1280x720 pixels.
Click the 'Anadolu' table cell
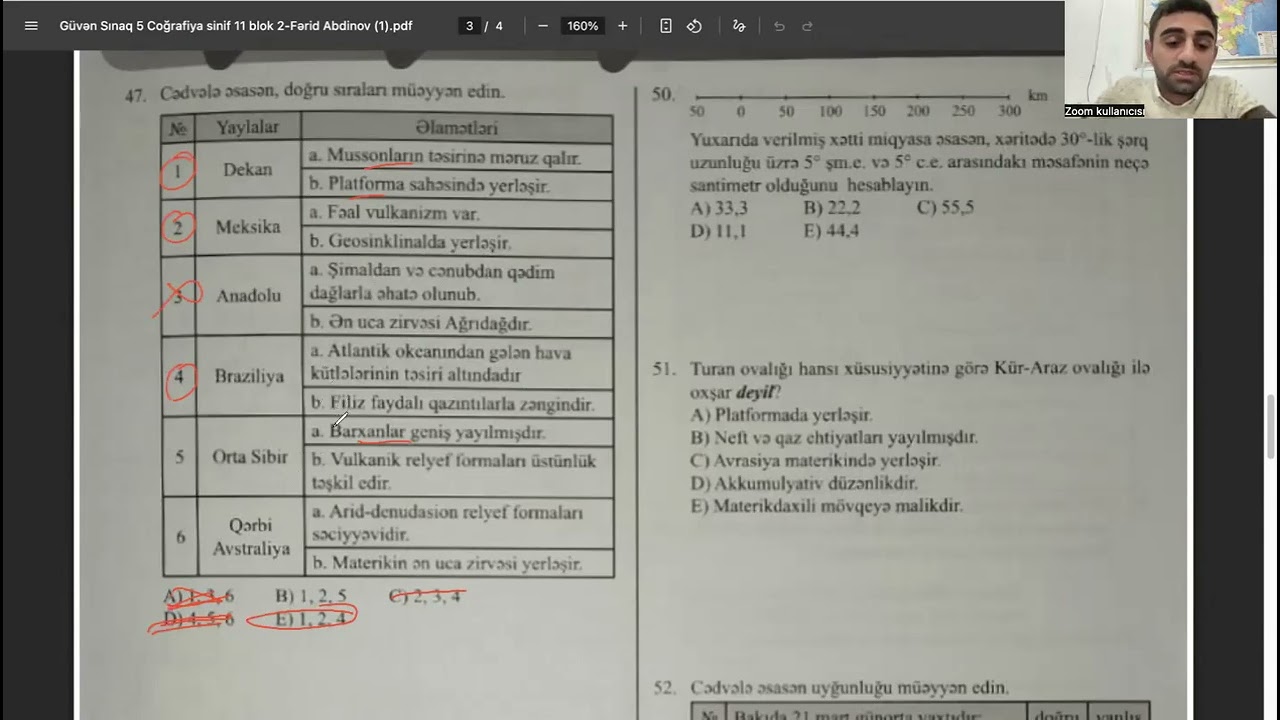tap(247, 296)
